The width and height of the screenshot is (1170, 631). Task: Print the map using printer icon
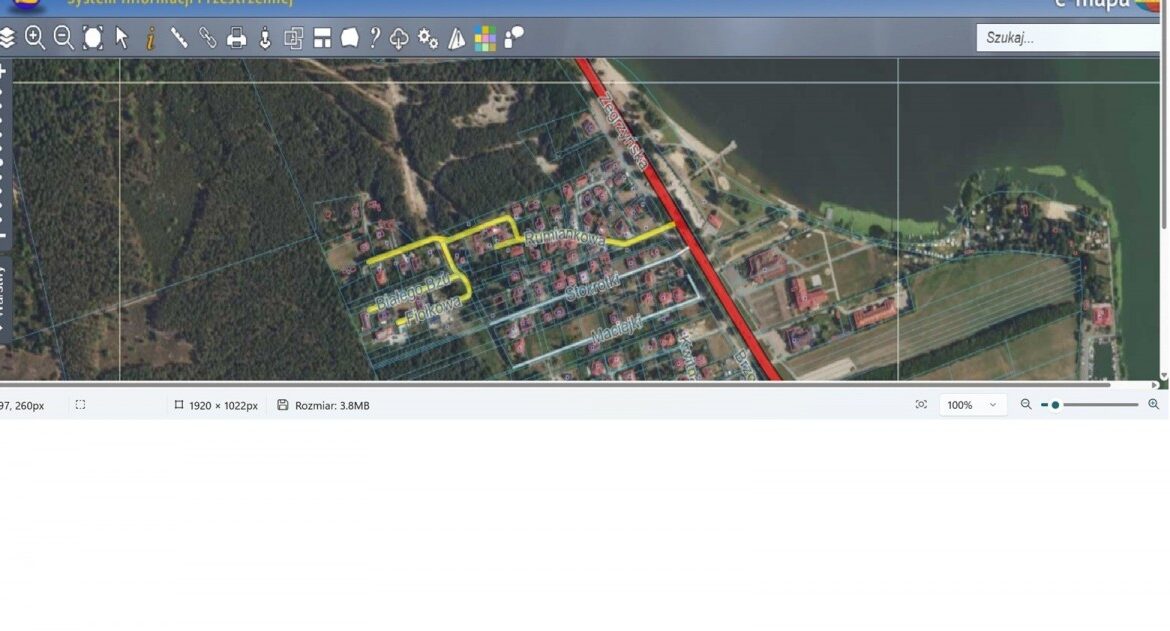click(x=237, y=38)
